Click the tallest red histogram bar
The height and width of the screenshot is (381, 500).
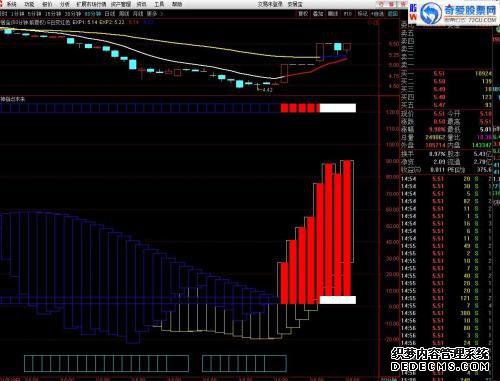347,228
